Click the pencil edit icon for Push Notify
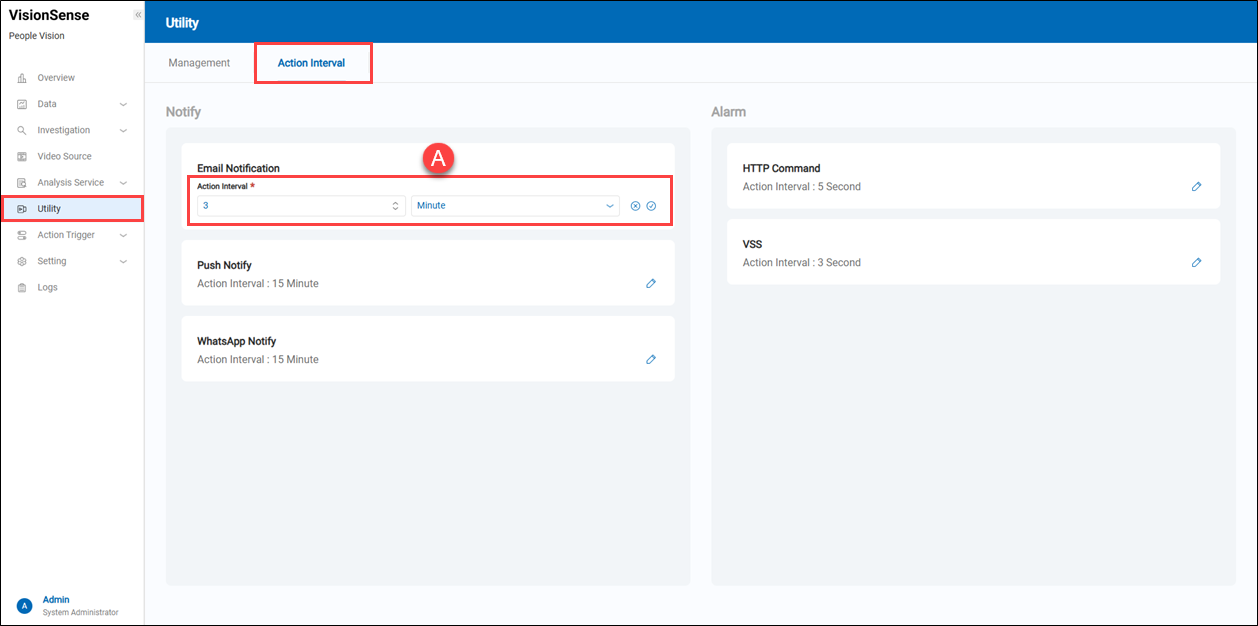The width and height of the screenshot is (1258, 626). [x=651, y=284]
